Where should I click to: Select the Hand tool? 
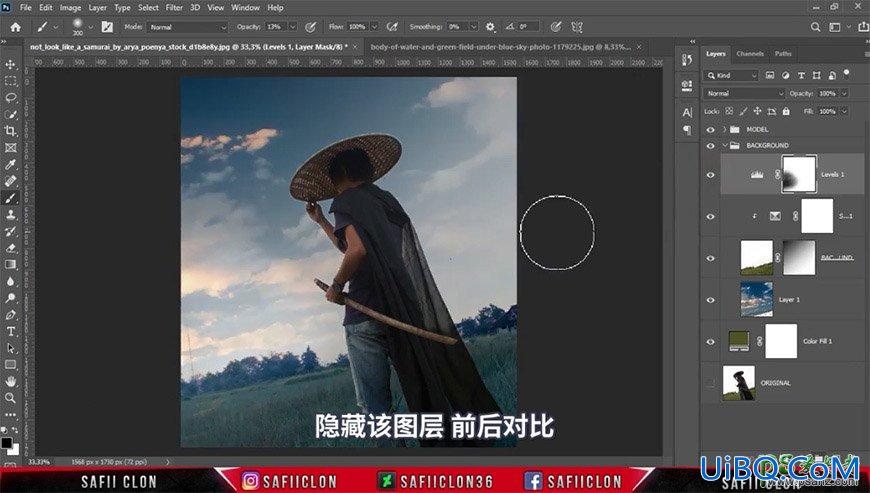pyautogui.click(x=11, y=381)
